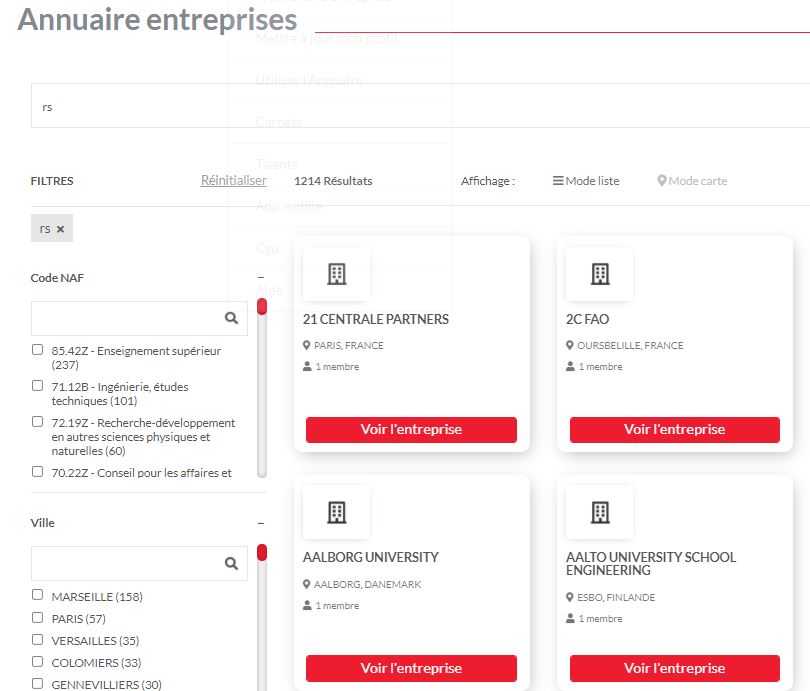View the 21 CENTRALE PARTNERS company
This screenshot has width=810, height=691.
[x=411, y=429]
